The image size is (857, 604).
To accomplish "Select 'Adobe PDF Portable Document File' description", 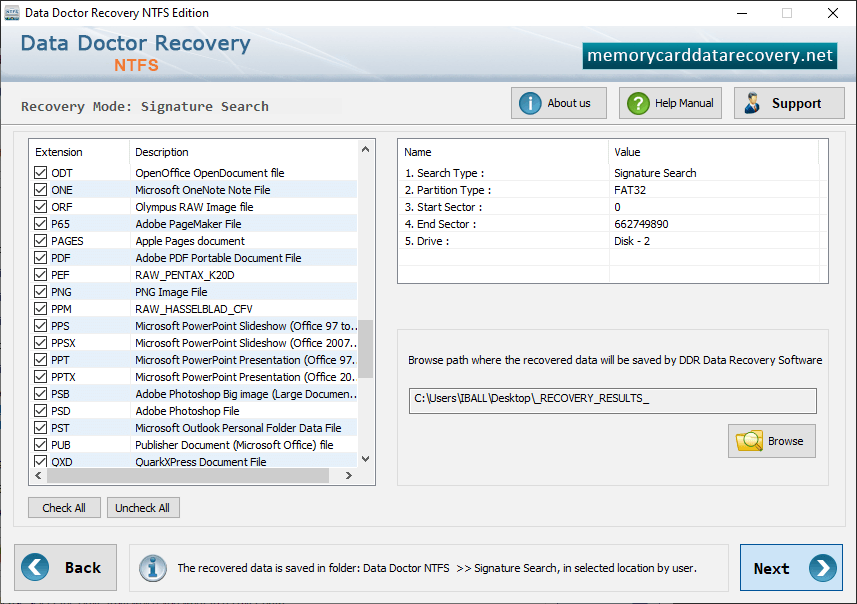I will pyautogui.click(x=218, y=257).
